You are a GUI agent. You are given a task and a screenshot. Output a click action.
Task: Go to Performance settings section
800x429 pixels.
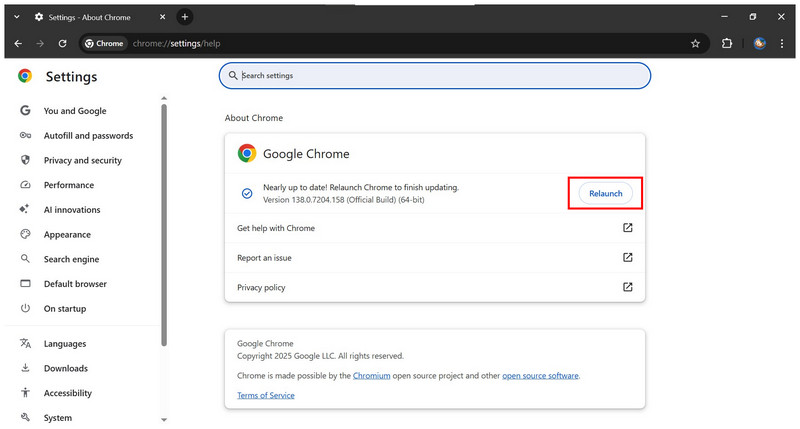click(68, 185)
